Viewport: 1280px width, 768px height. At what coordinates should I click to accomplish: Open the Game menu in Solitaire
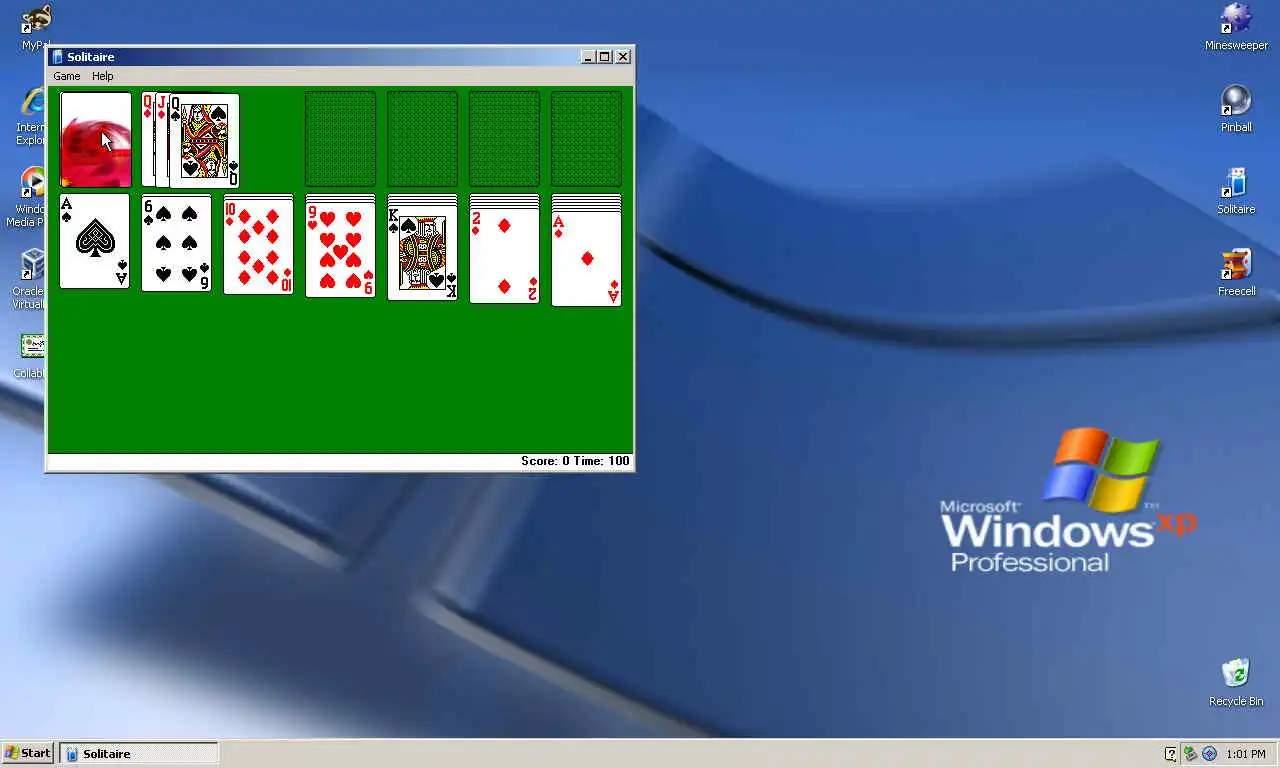tap(66, 76)
